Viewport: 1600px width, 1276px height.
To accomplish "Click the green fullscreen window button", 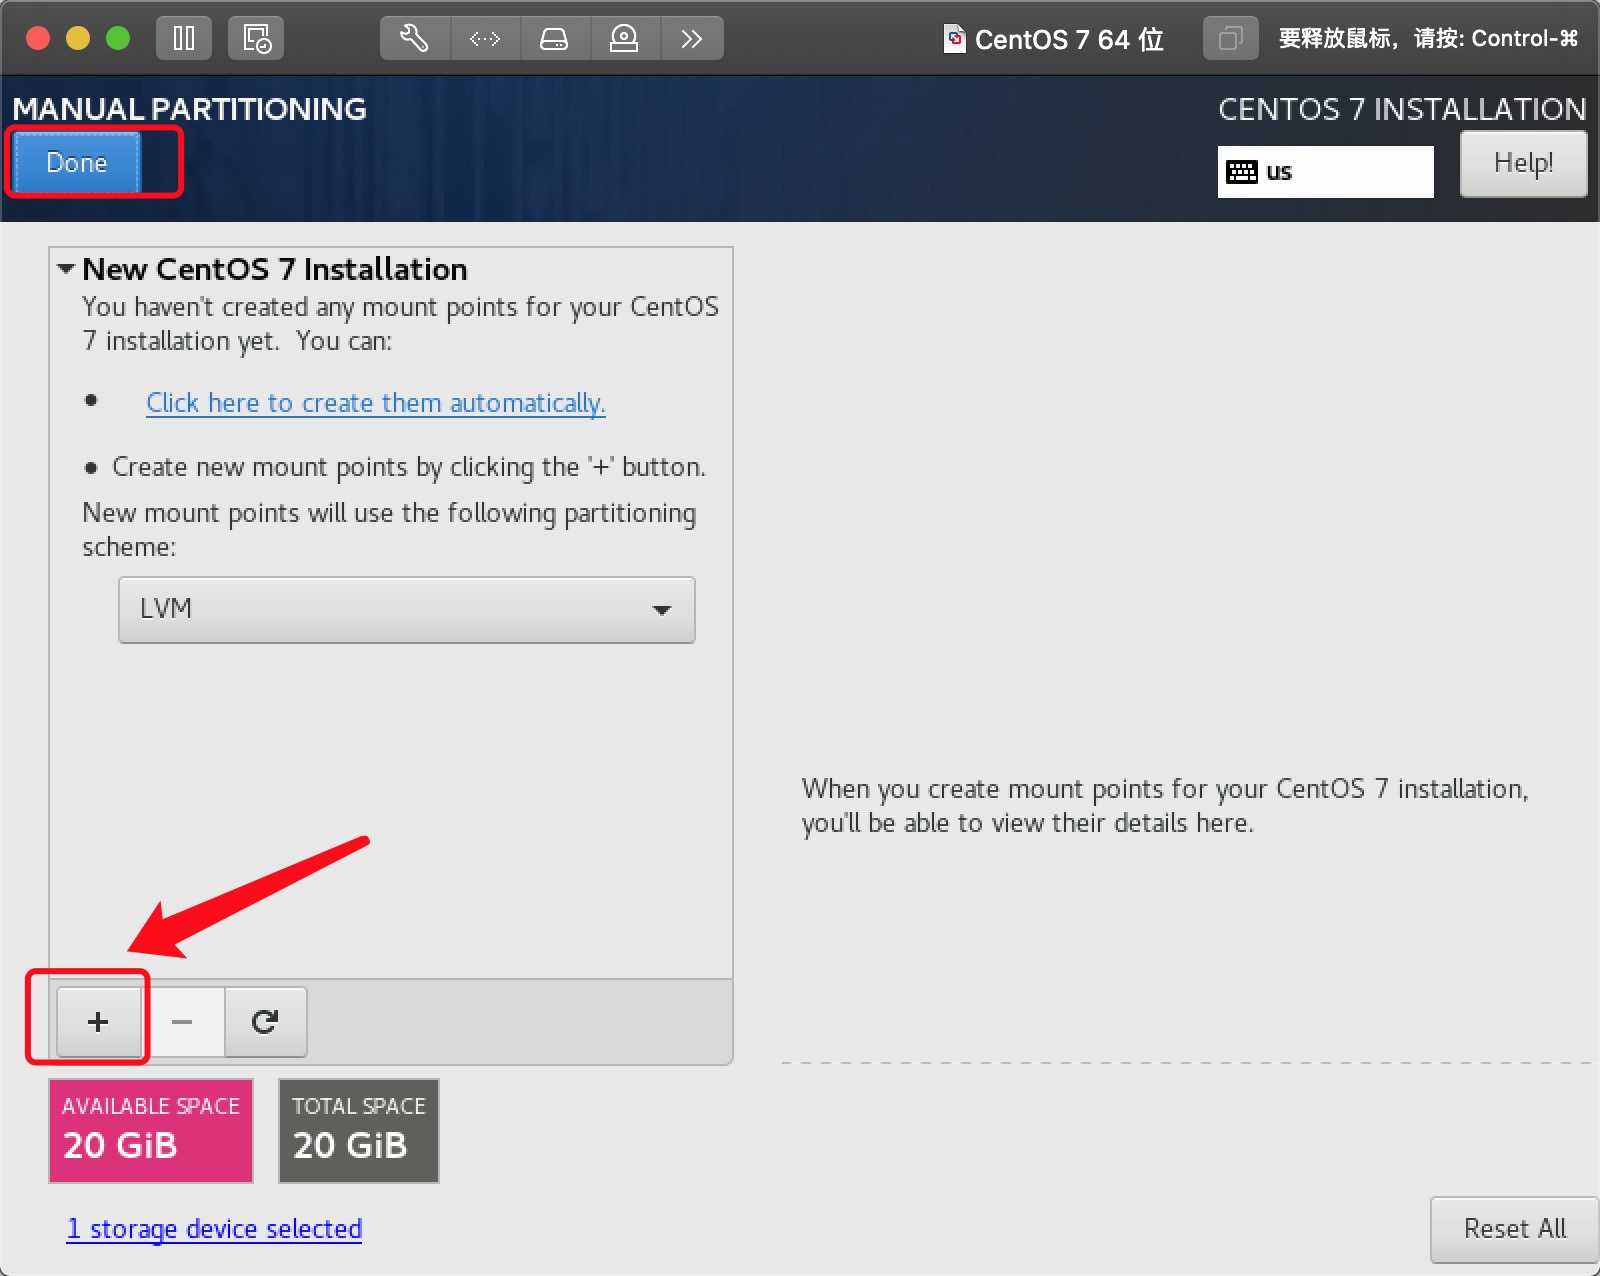I will (x=118, y=38).
